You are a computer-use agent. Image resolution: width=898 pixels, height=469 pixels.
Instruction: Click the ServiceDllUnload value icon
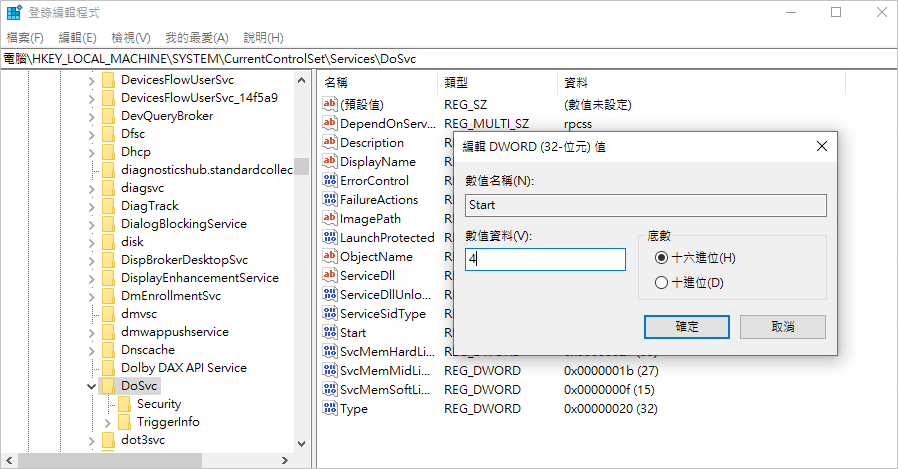[329, 294]
